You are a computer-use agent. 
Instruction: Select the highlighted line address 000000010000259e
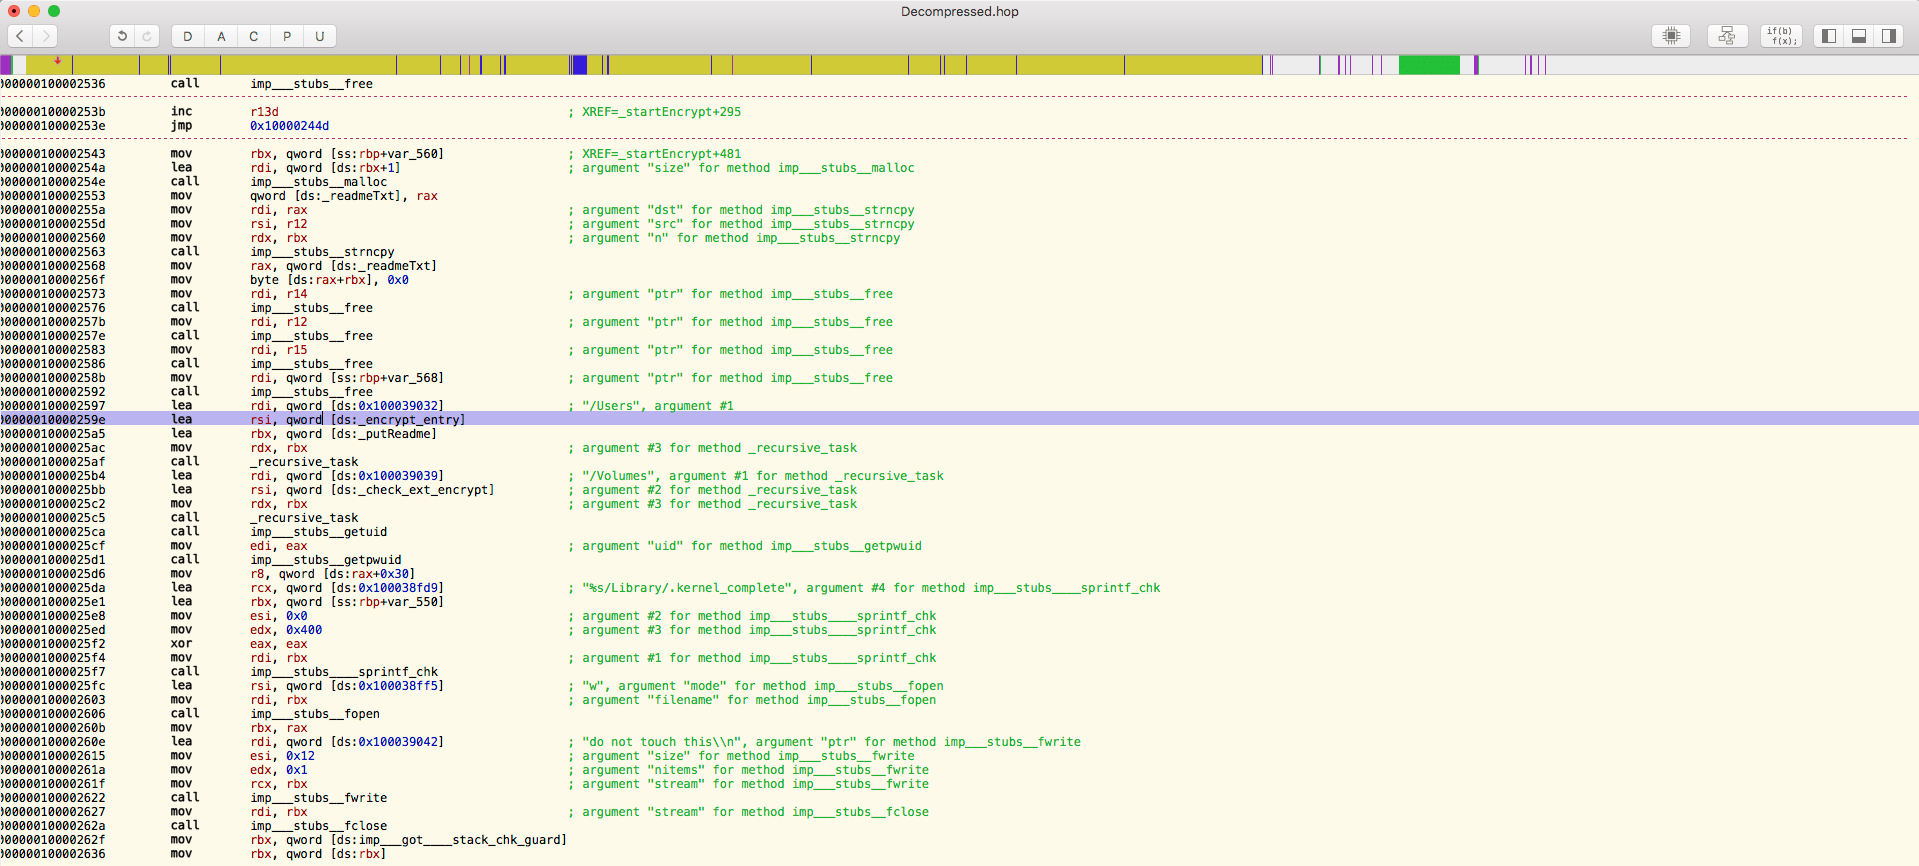tap(53, 420)
